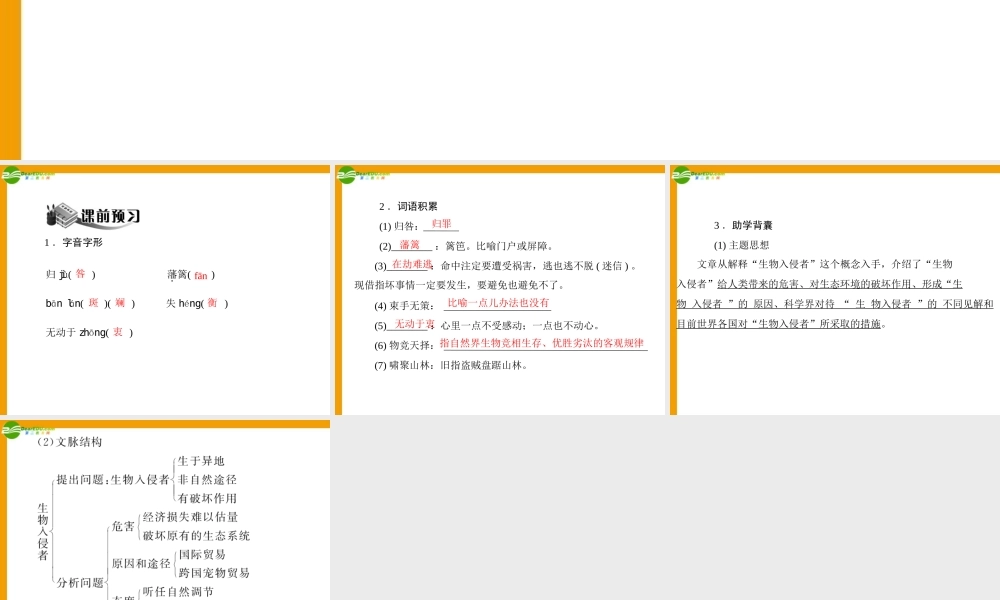Viewport: 1000px width, 600px height.
Task: Click the '生于异地' leaf item
Action: tap(201, 461)
